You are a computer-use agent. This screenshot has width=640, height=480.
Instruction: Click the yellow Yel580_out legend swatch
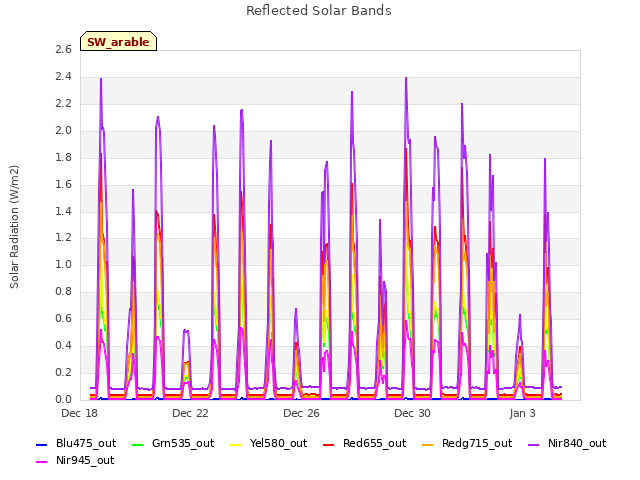pyautogui.click(x=236, y=444)
